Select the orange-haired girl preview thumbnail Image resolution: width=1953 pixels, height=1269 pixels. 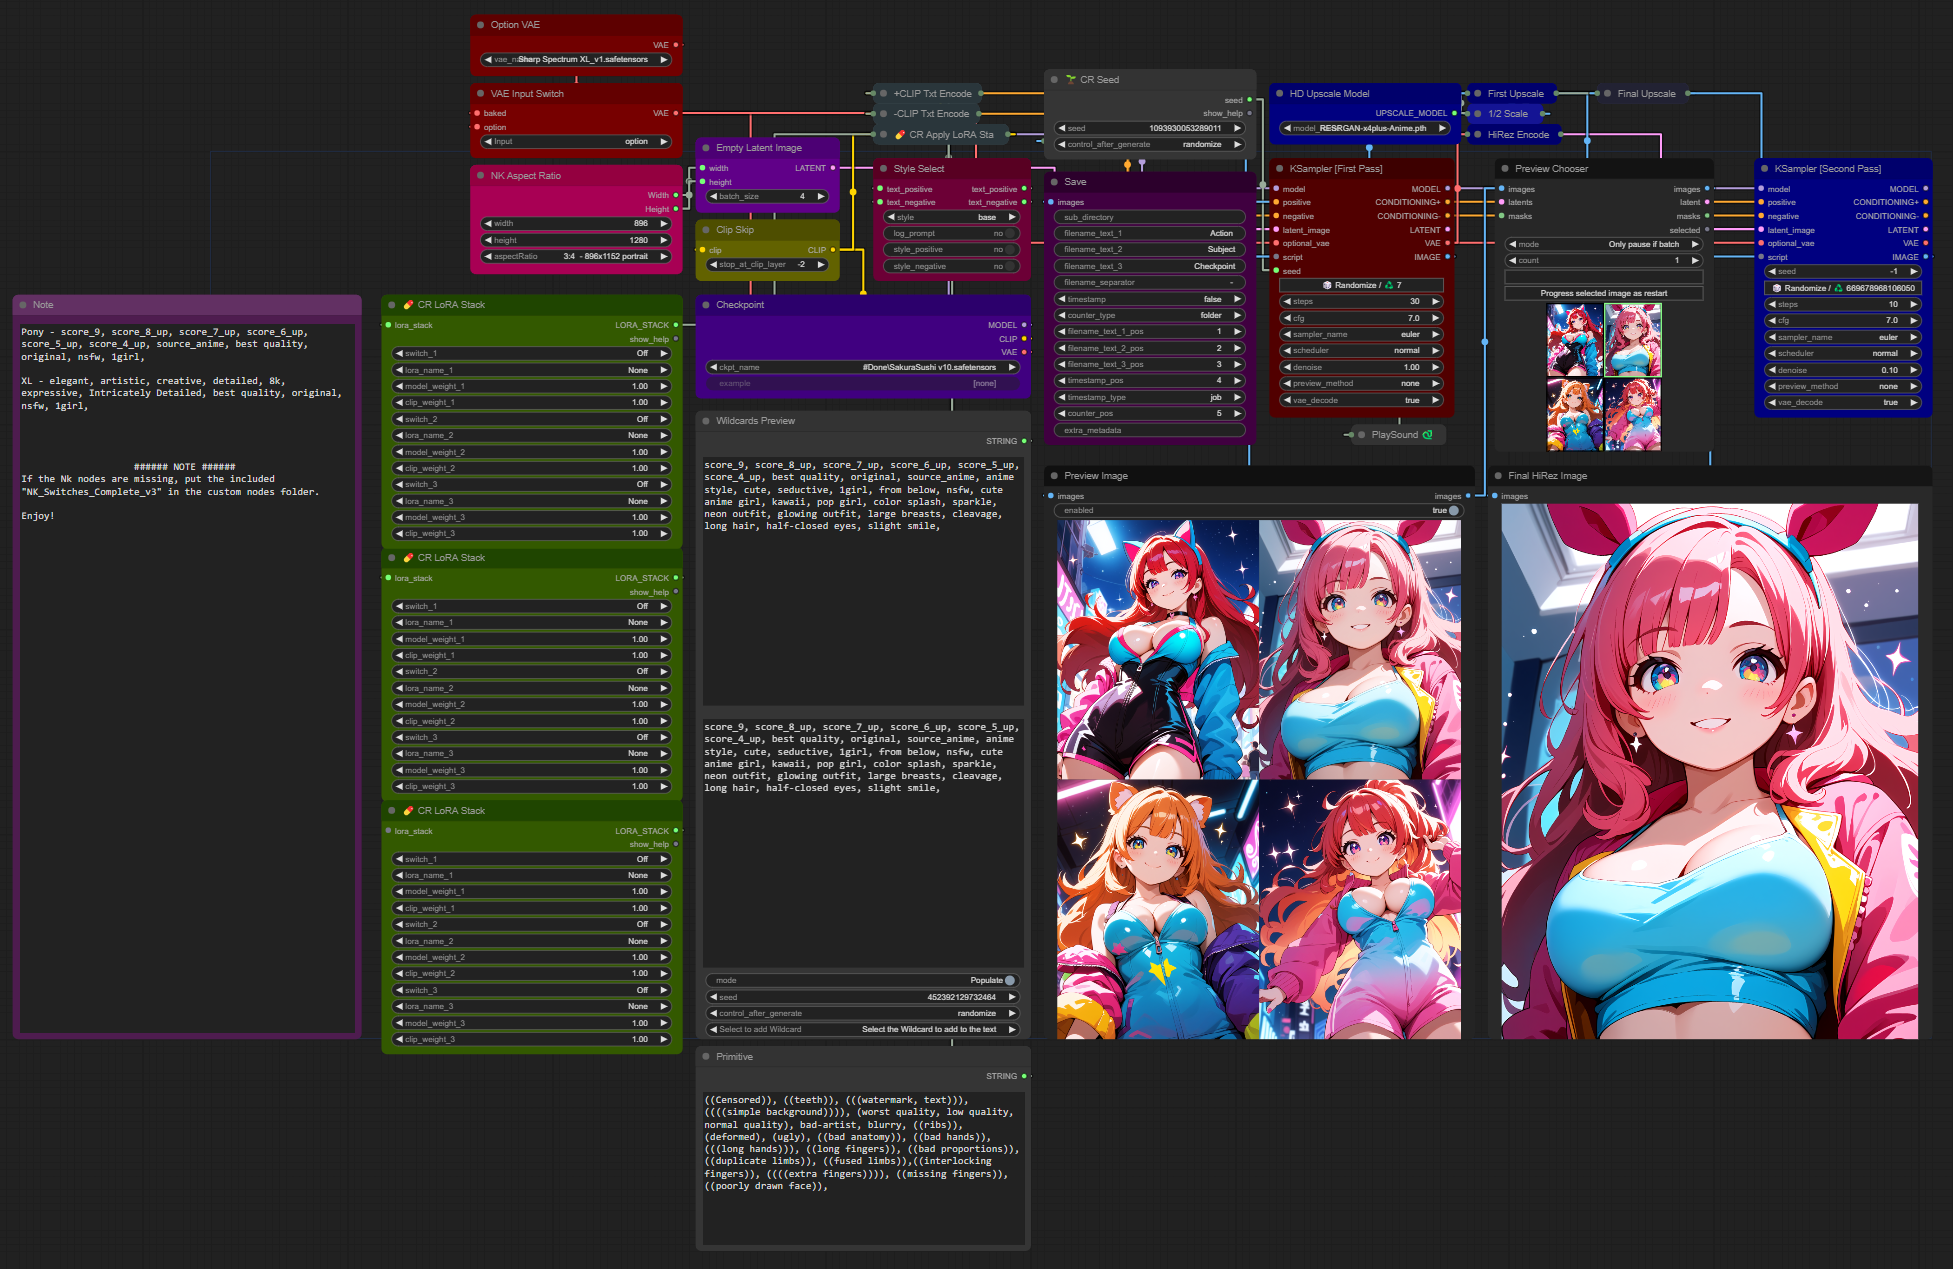tap(1574, 413)
